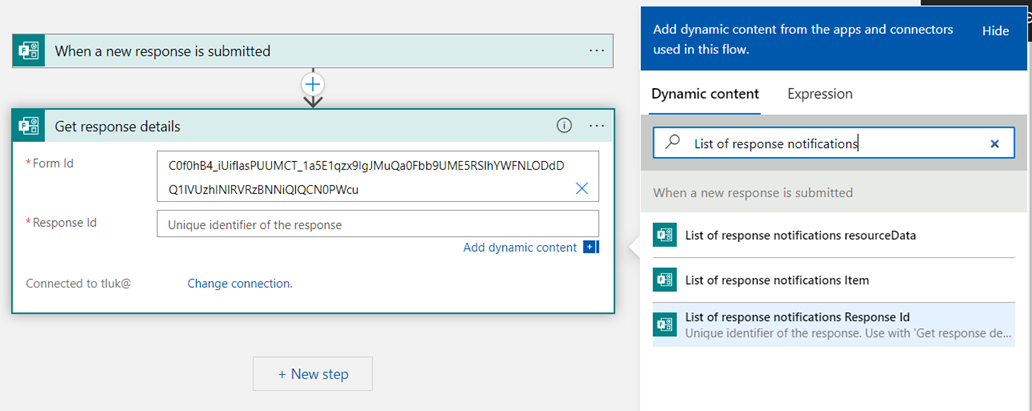Click the Response Id input field

click(378, 224)
